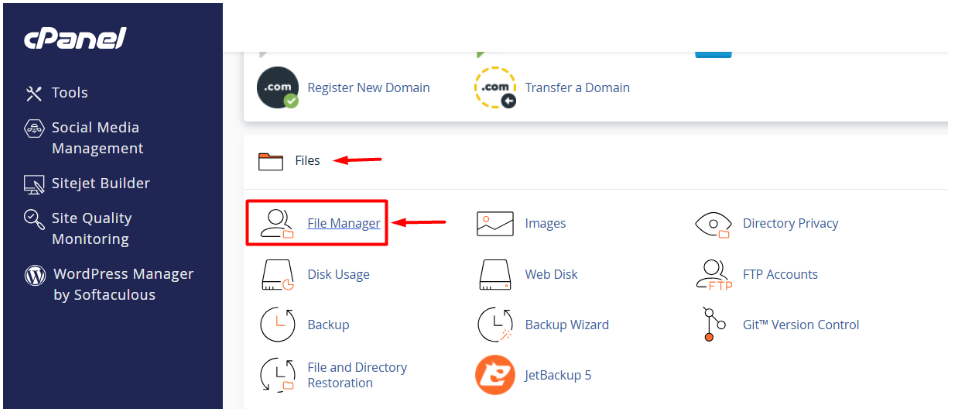Open the Backup clock icon
The height and width of the screenshot is (418, 962).
tap(276, 325)
